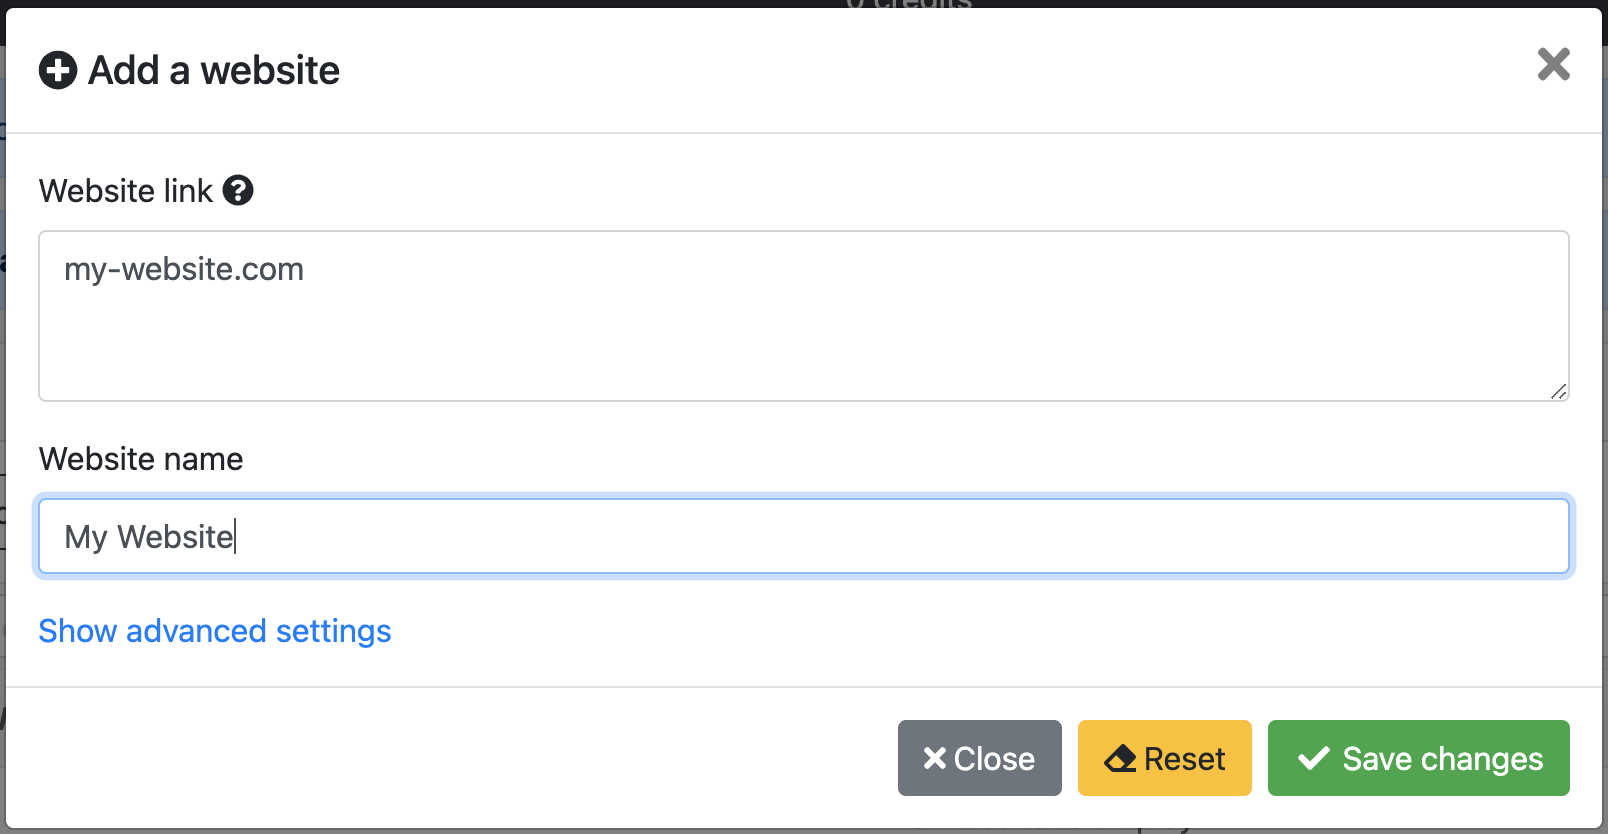Click the X icon inside the Close button

click(x=935, y=758)
